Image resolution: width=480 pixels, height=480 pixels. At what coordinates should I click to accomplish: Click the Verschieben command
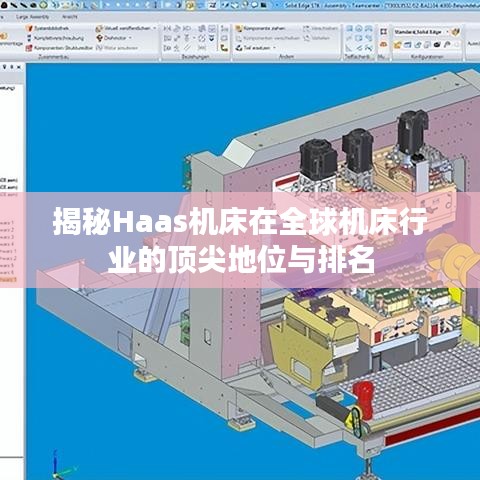(x=320, y=28)
